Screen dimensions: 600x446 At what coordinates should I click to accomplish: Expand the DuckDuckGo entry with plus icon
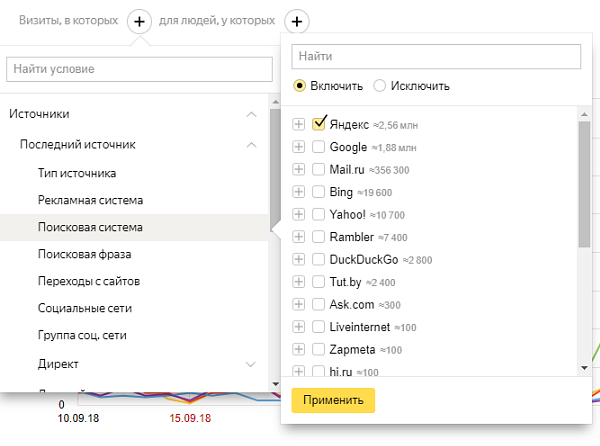click(298, 259)
